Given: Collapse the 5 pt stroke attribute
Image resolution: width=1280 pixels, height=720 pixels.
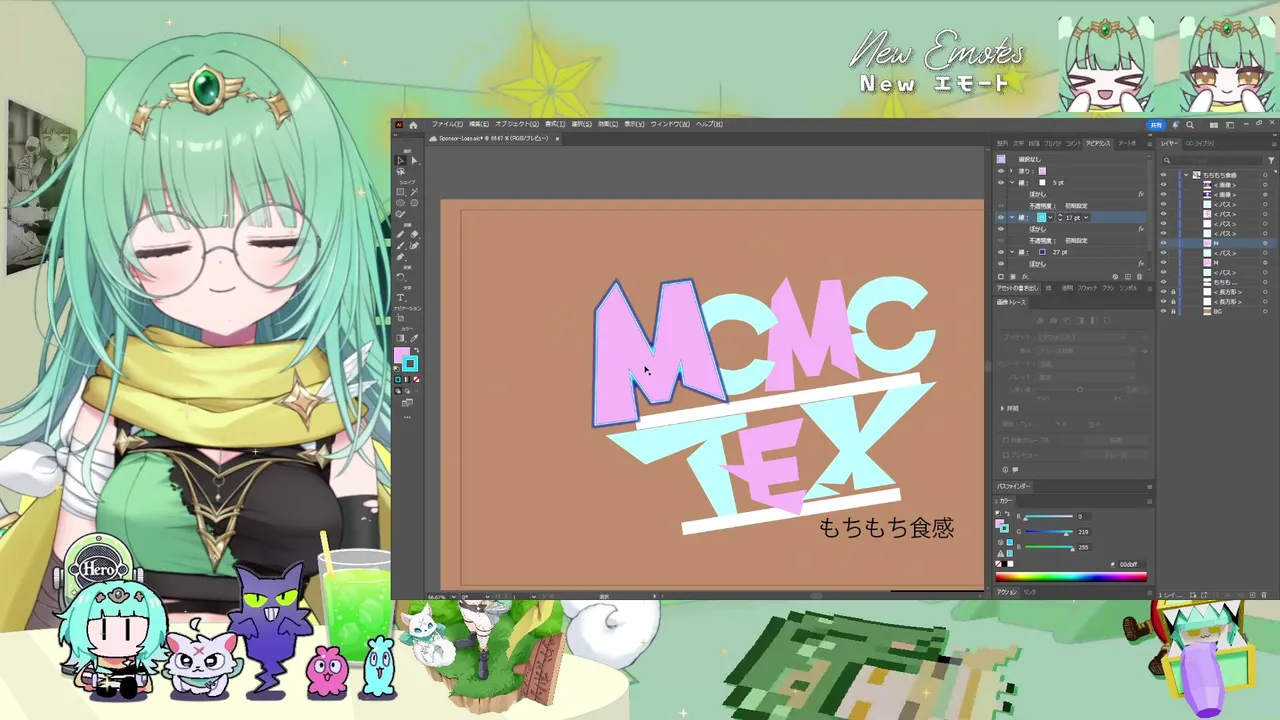Looking at the screenshot, I should point(1012,183).
